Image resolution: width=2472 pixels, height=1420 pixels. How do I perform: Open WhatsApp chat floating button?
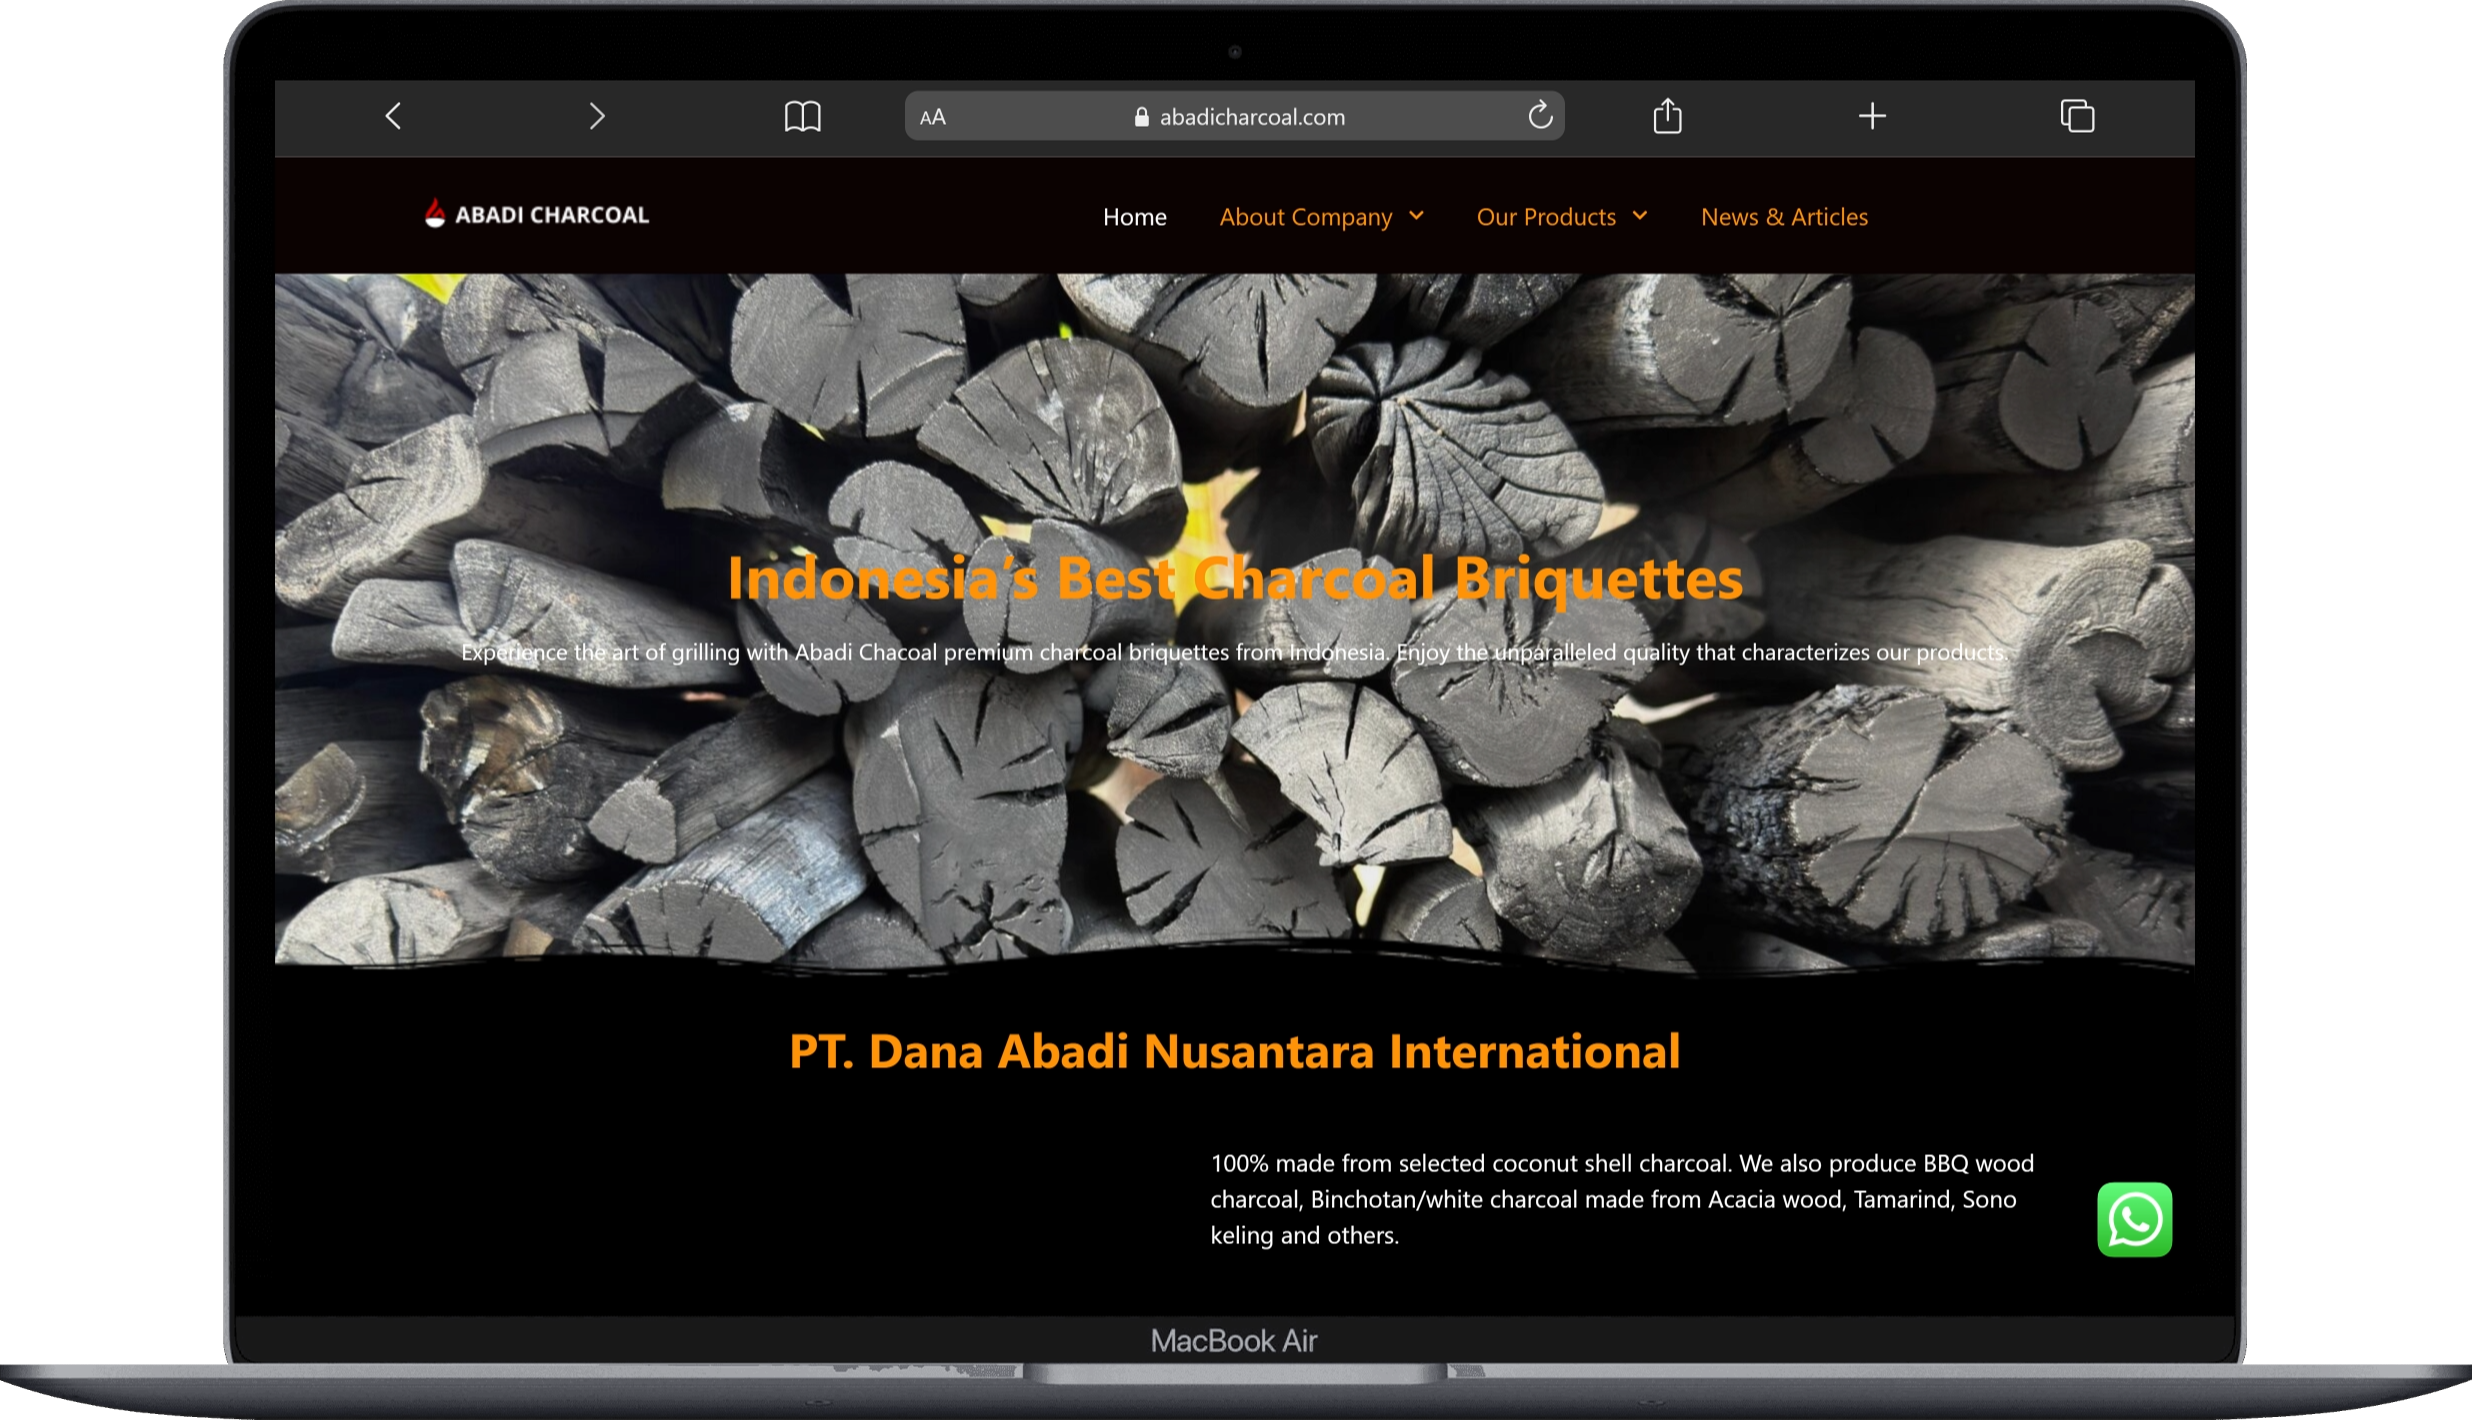coord(2134,1219)
